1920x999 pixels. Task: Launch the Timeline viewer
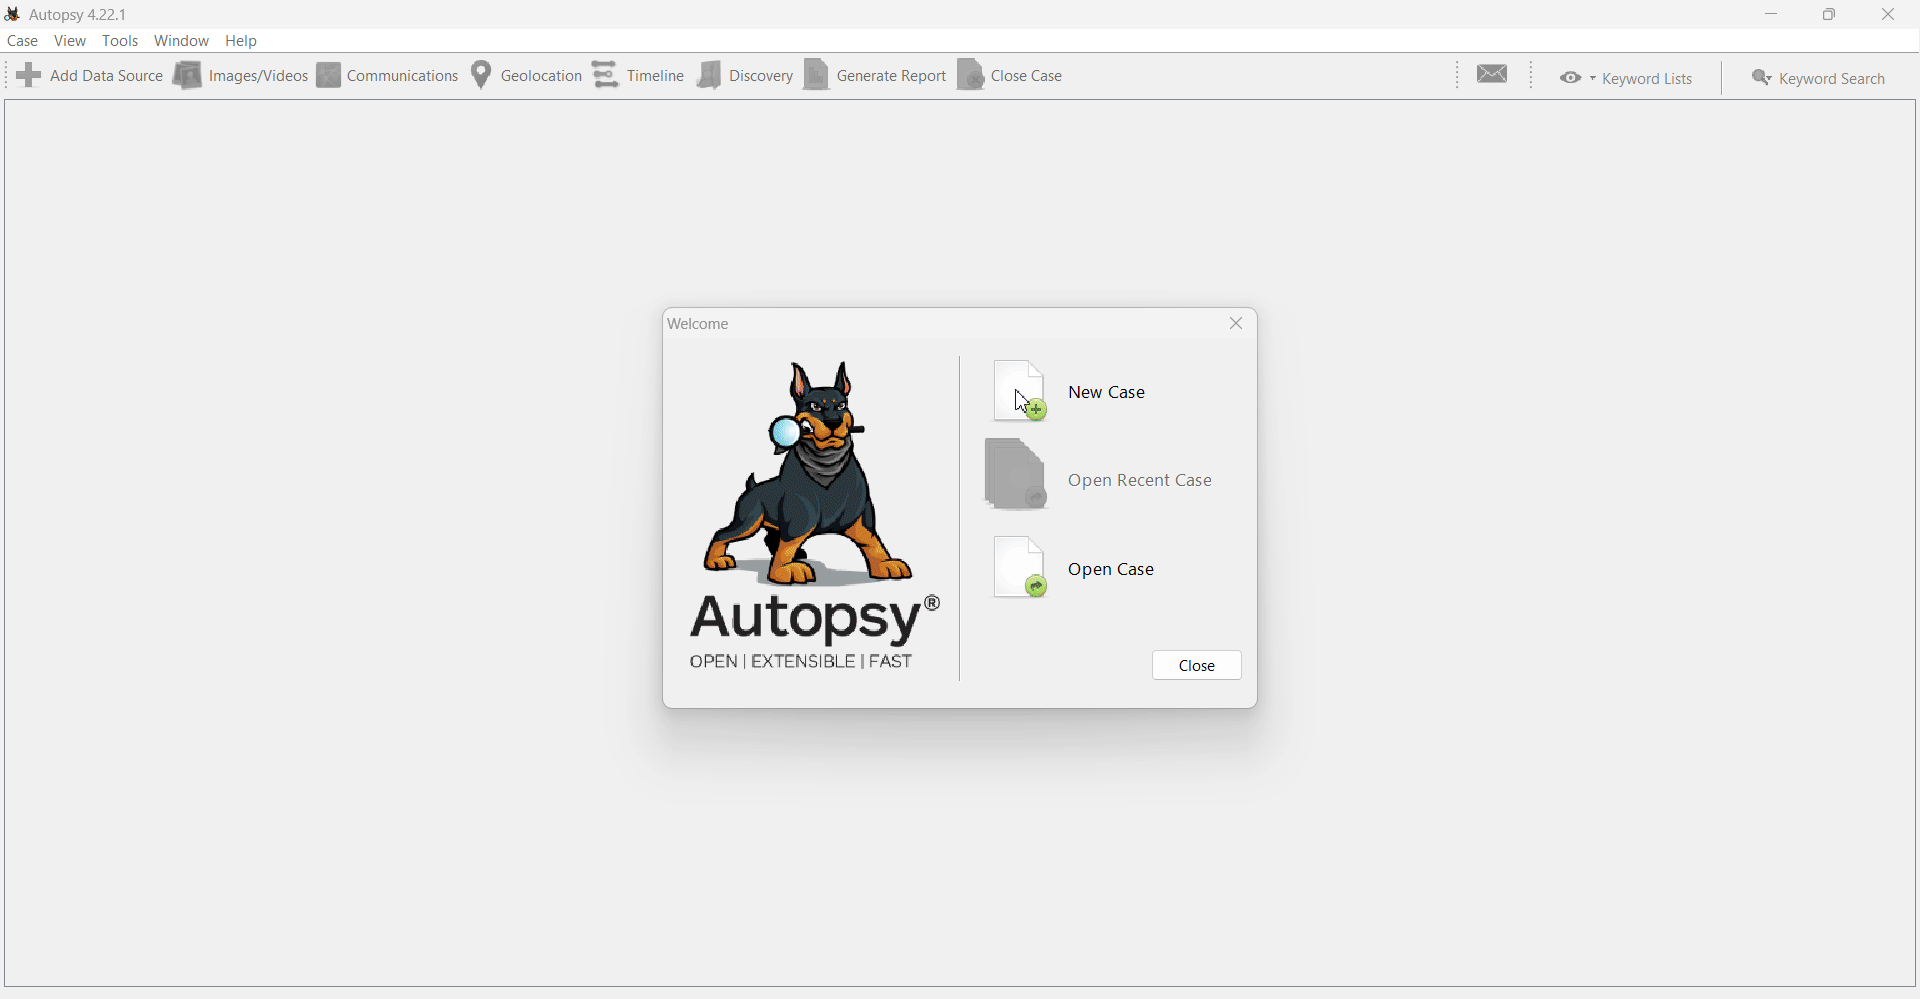[638, 76]
